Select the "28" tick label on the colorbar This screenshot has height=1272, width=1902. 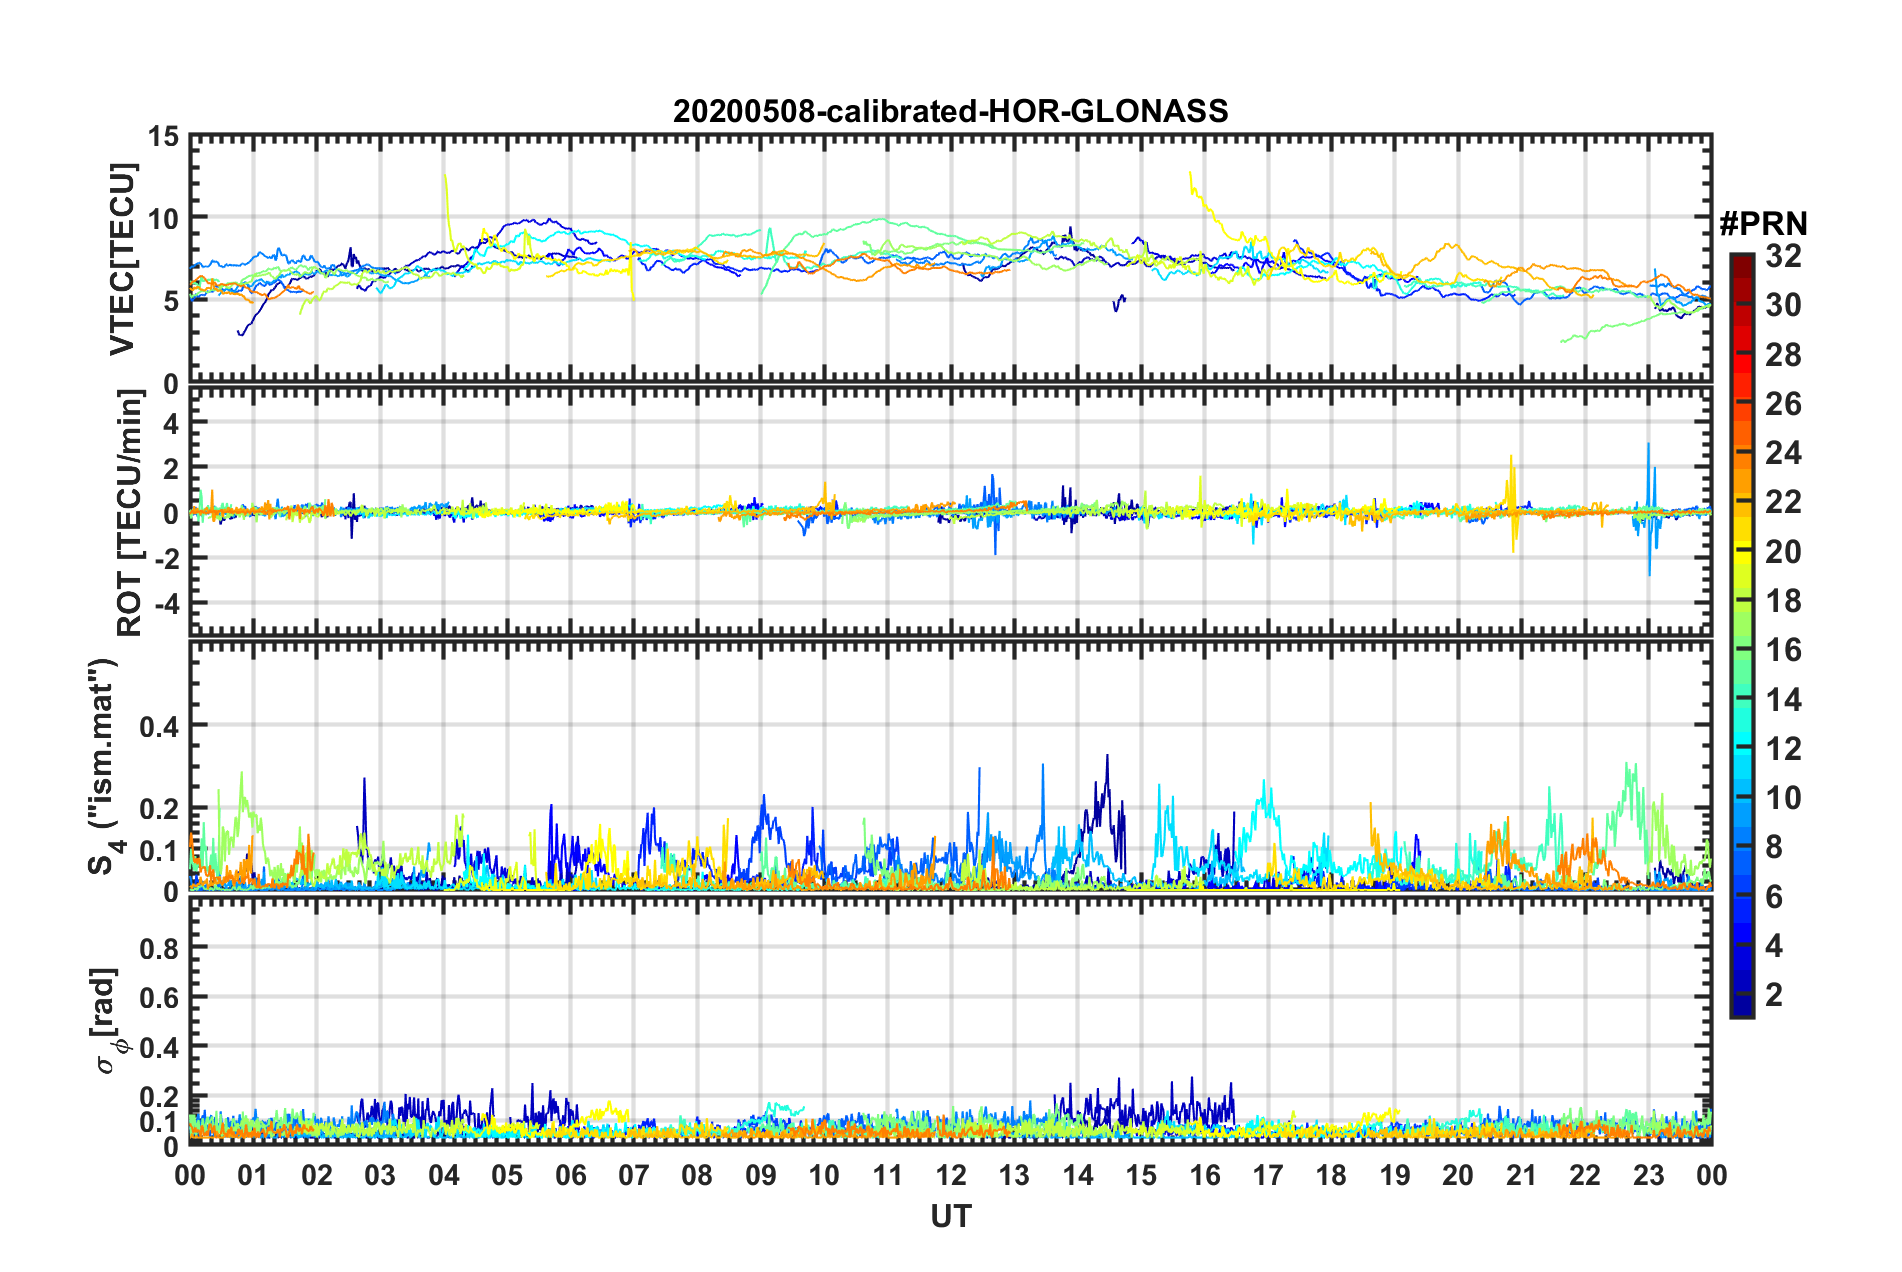[x=1783, y=355]
